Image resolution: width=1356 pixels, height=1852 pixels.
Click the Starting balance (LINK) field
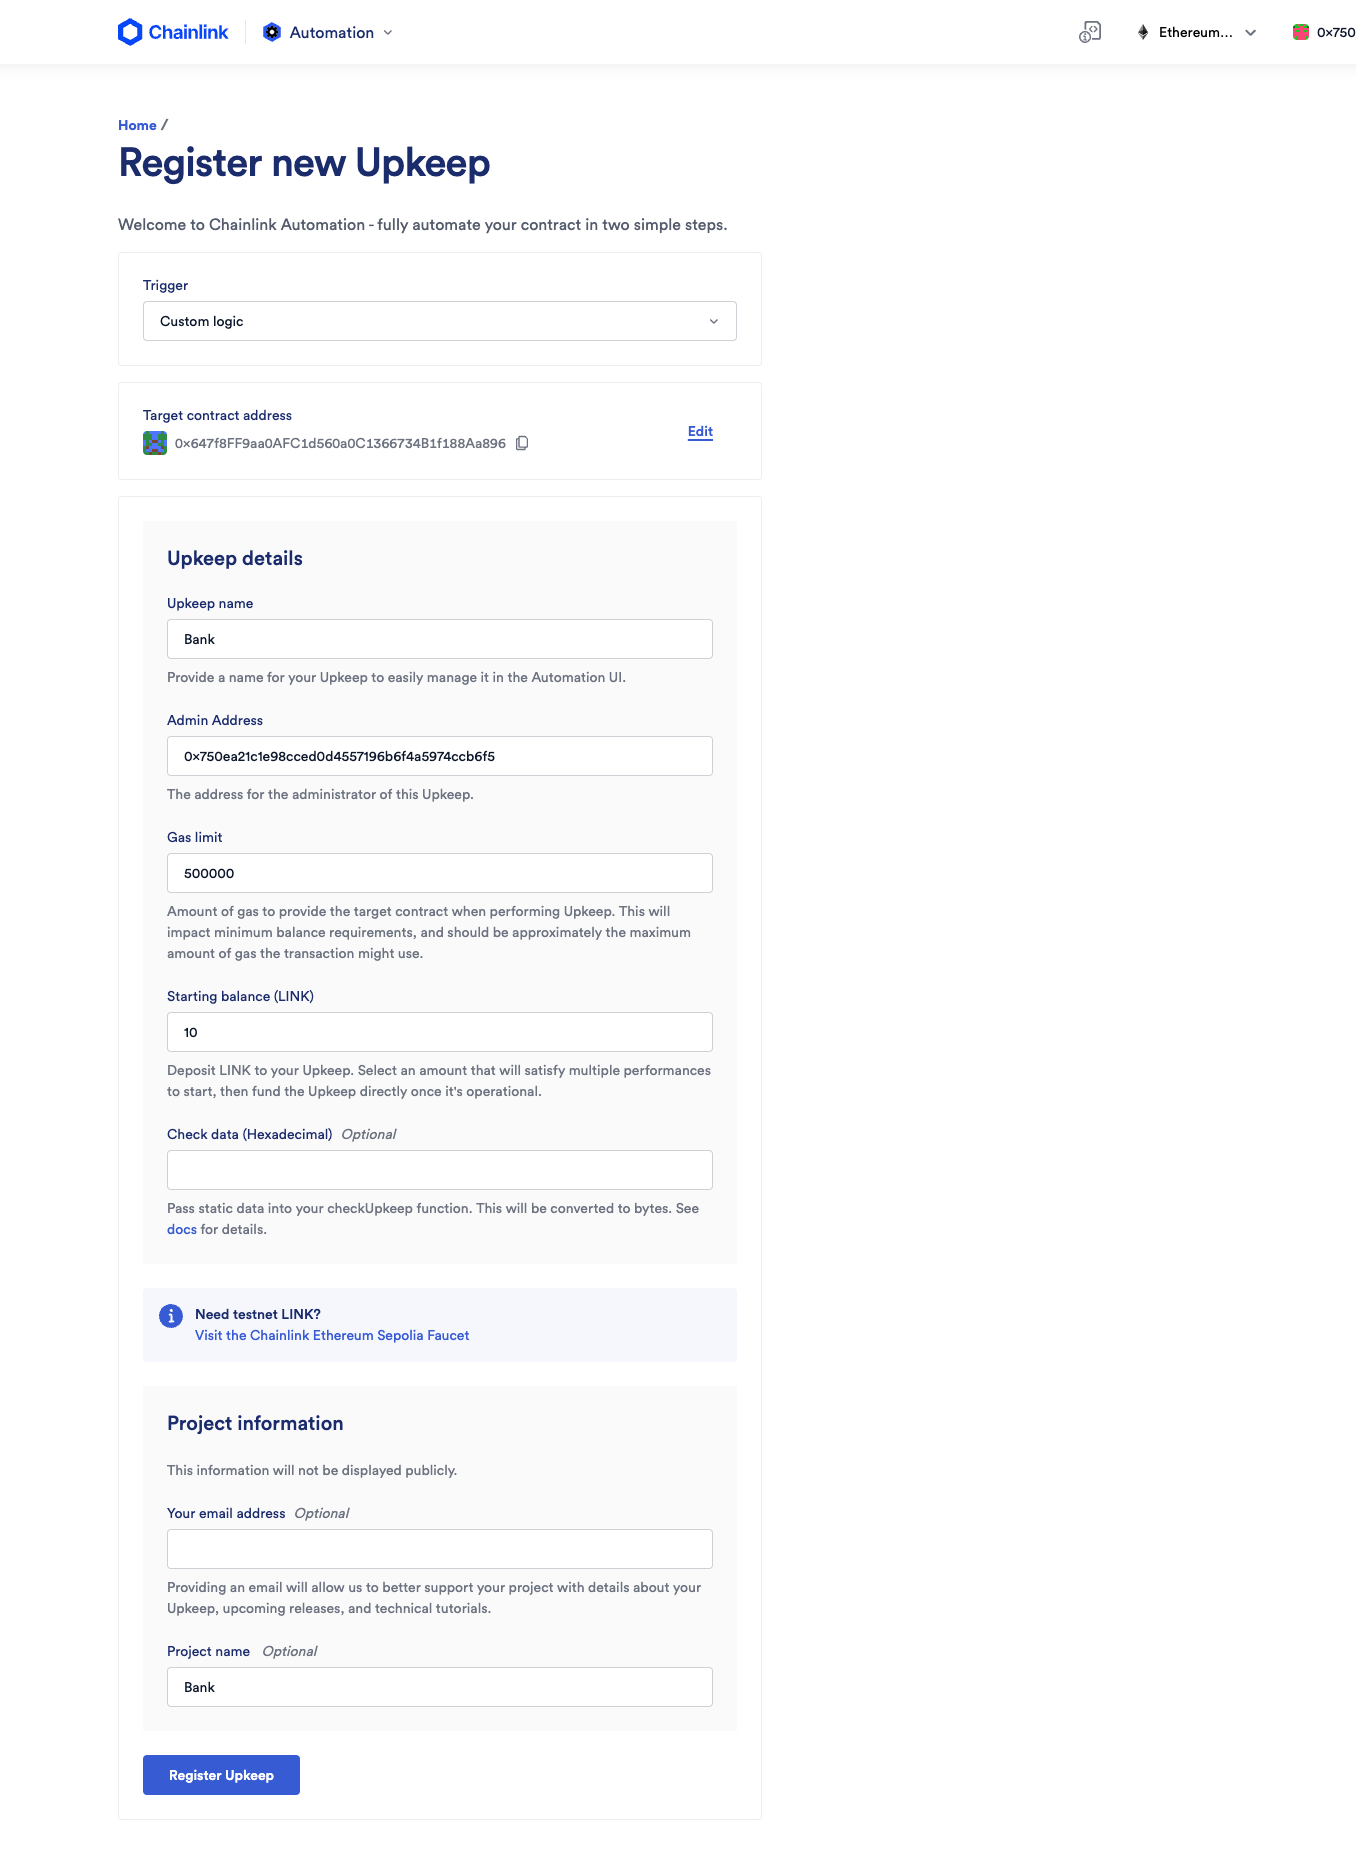440,1032
